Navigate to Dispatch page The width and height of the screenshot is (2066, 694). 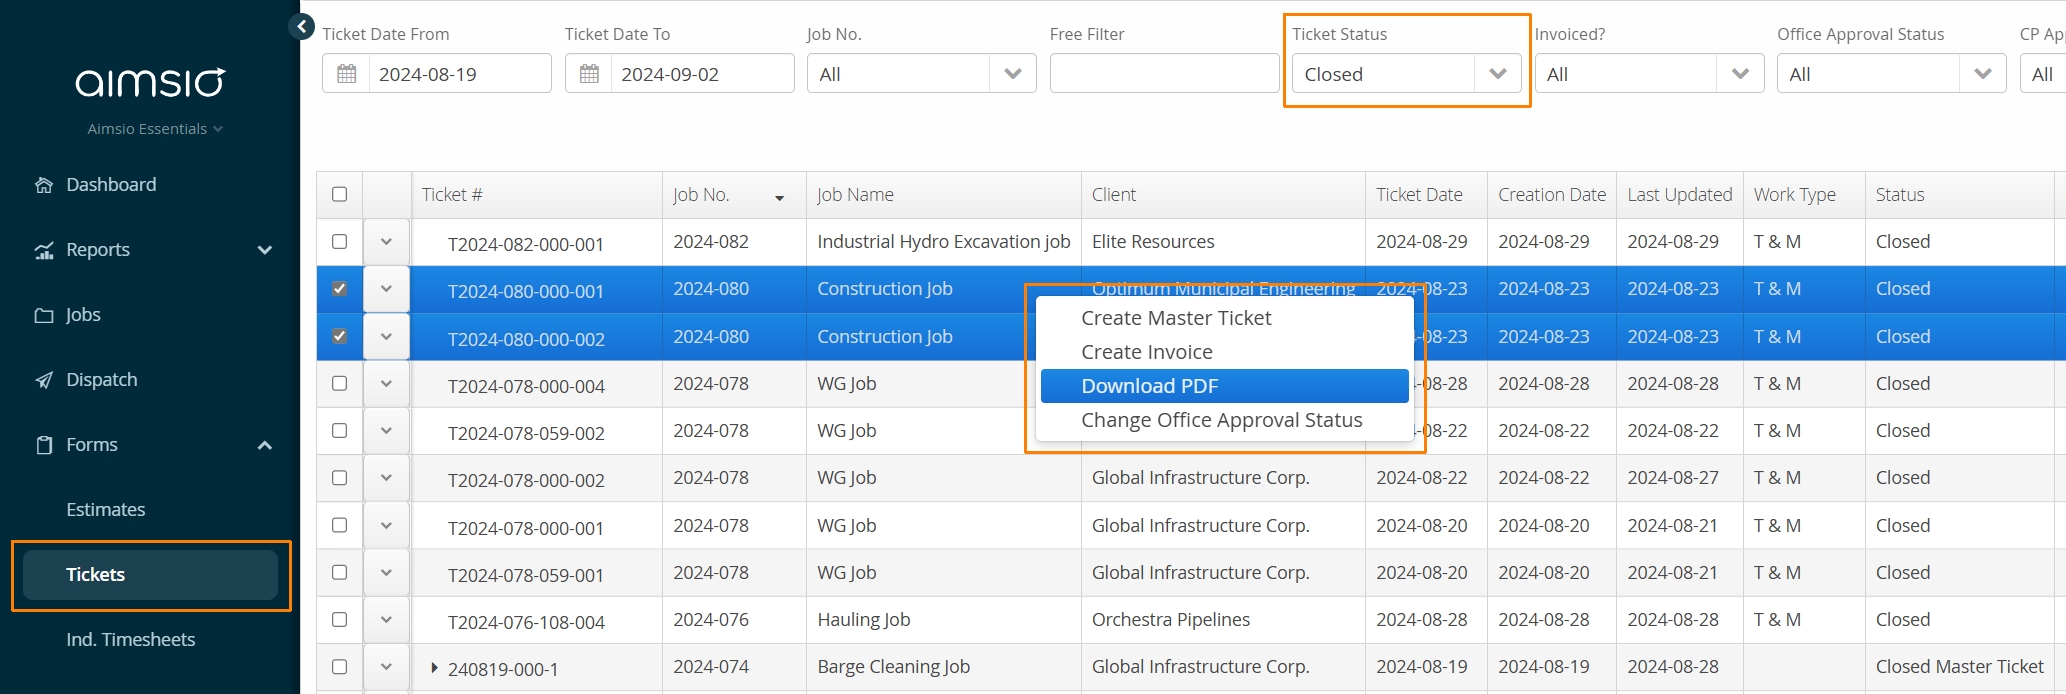point(102,380)
